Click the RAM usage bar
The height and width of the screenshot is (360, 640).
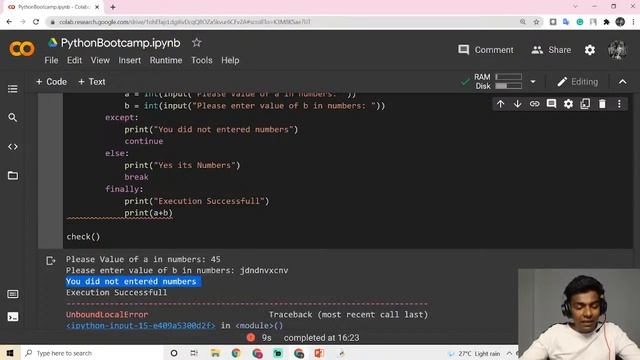pos(509,77)
